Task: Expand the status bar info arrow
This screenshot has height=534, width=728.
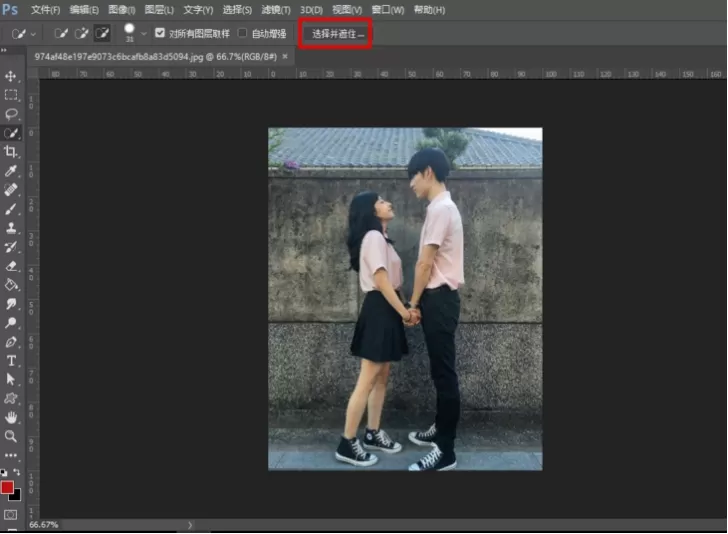Action: point(190,525)
